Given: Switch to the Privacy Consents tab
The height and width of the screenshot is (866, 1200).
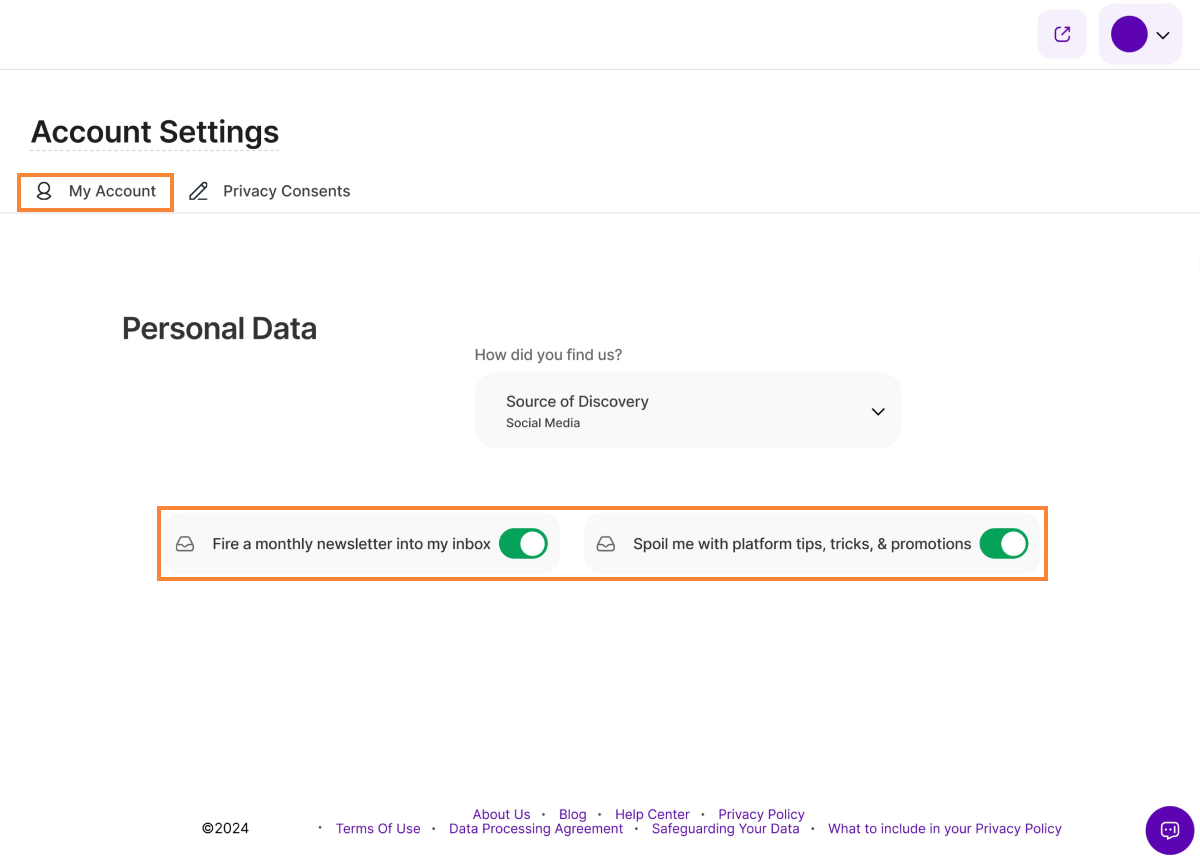Looking at the screenshot, I should click(286, 191).
